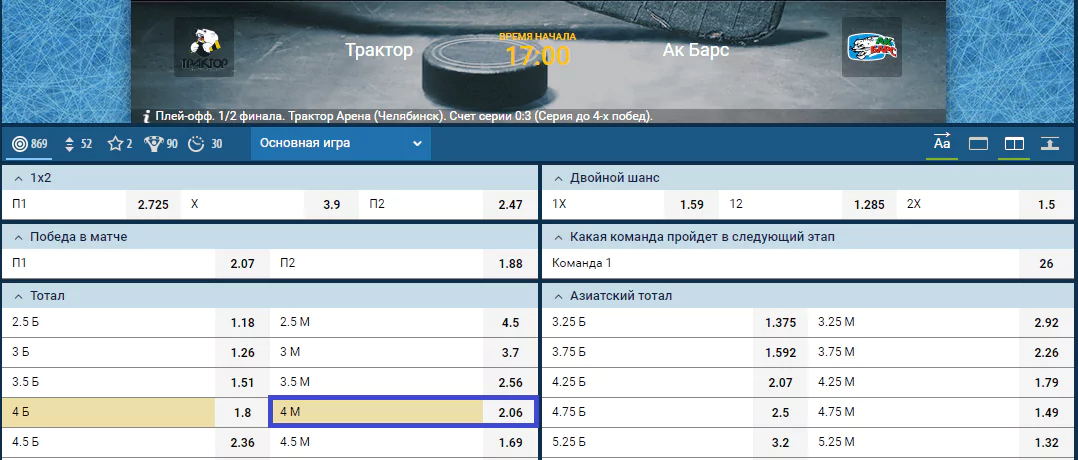Collapse the Тотал section
This screenshot has width=1078, height=460.
point(19,296)
